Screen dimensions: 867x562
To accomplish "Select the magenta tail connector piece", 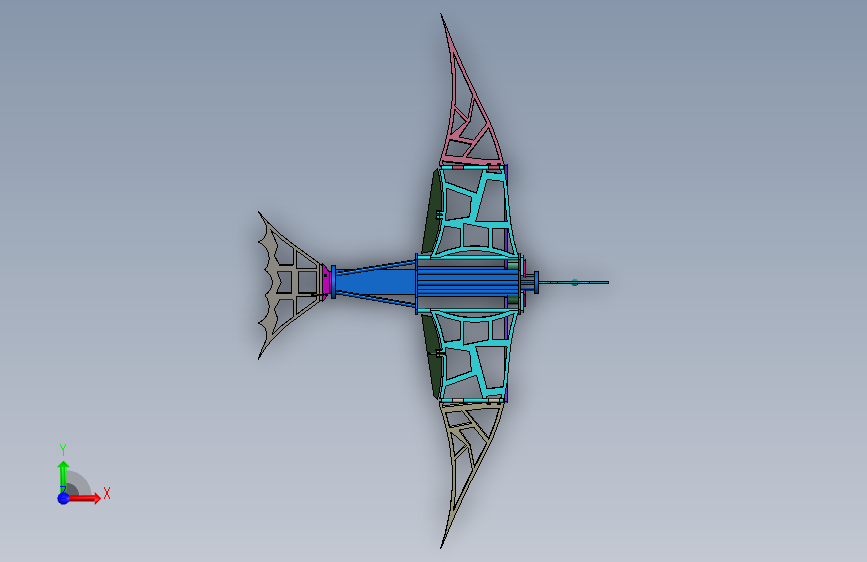I will 326,282.
